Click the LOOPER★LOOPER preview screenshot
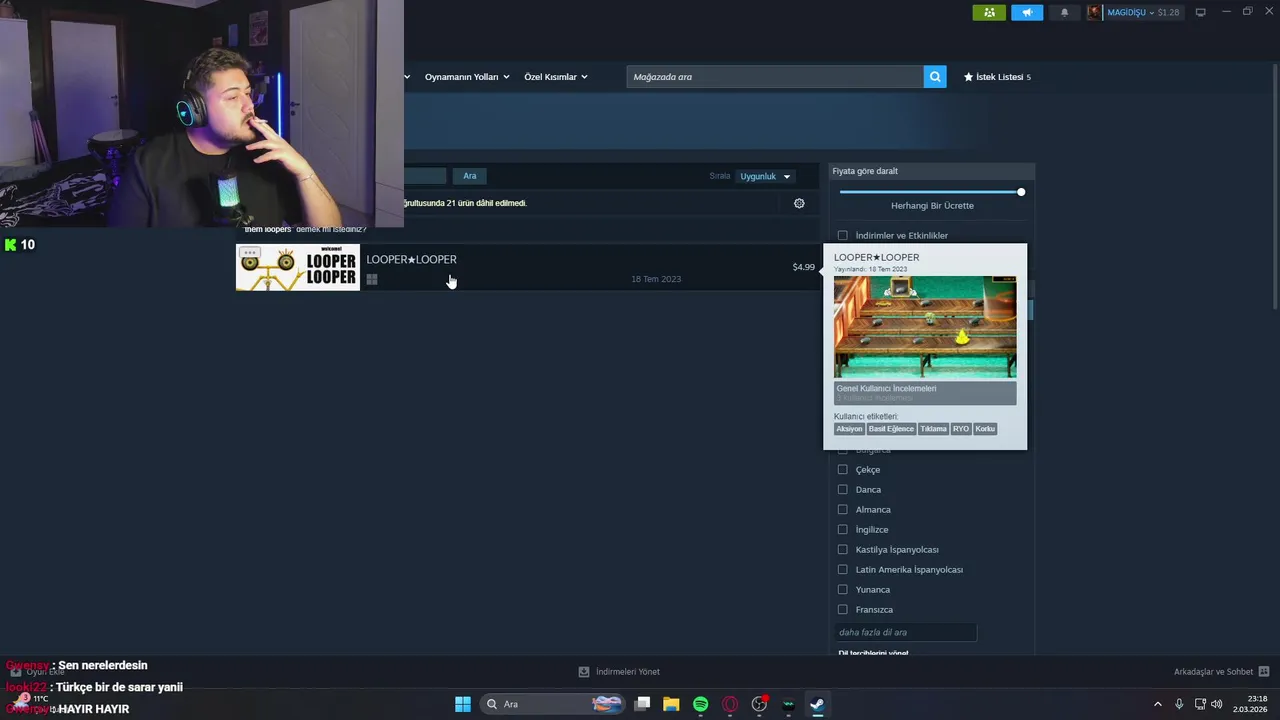 925,327
